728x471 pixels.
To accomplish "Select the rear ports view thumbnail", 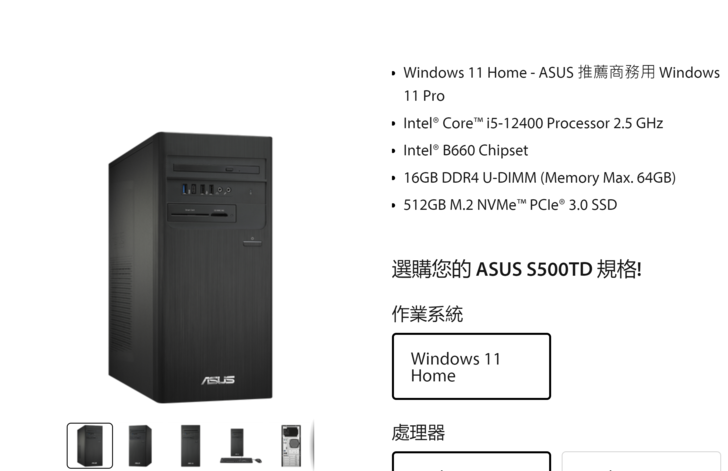I will (x=291, y=445).
